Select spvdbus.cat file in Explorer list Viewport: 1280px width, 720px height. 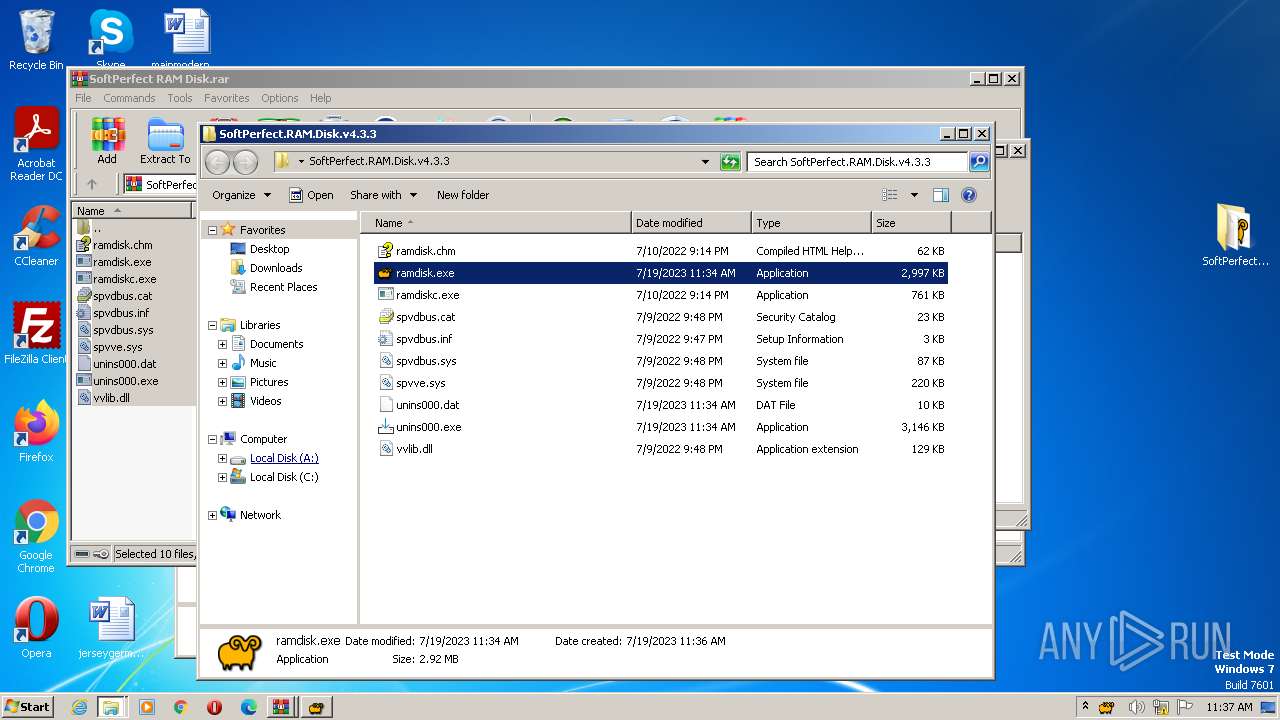click(x=425, y=317)
